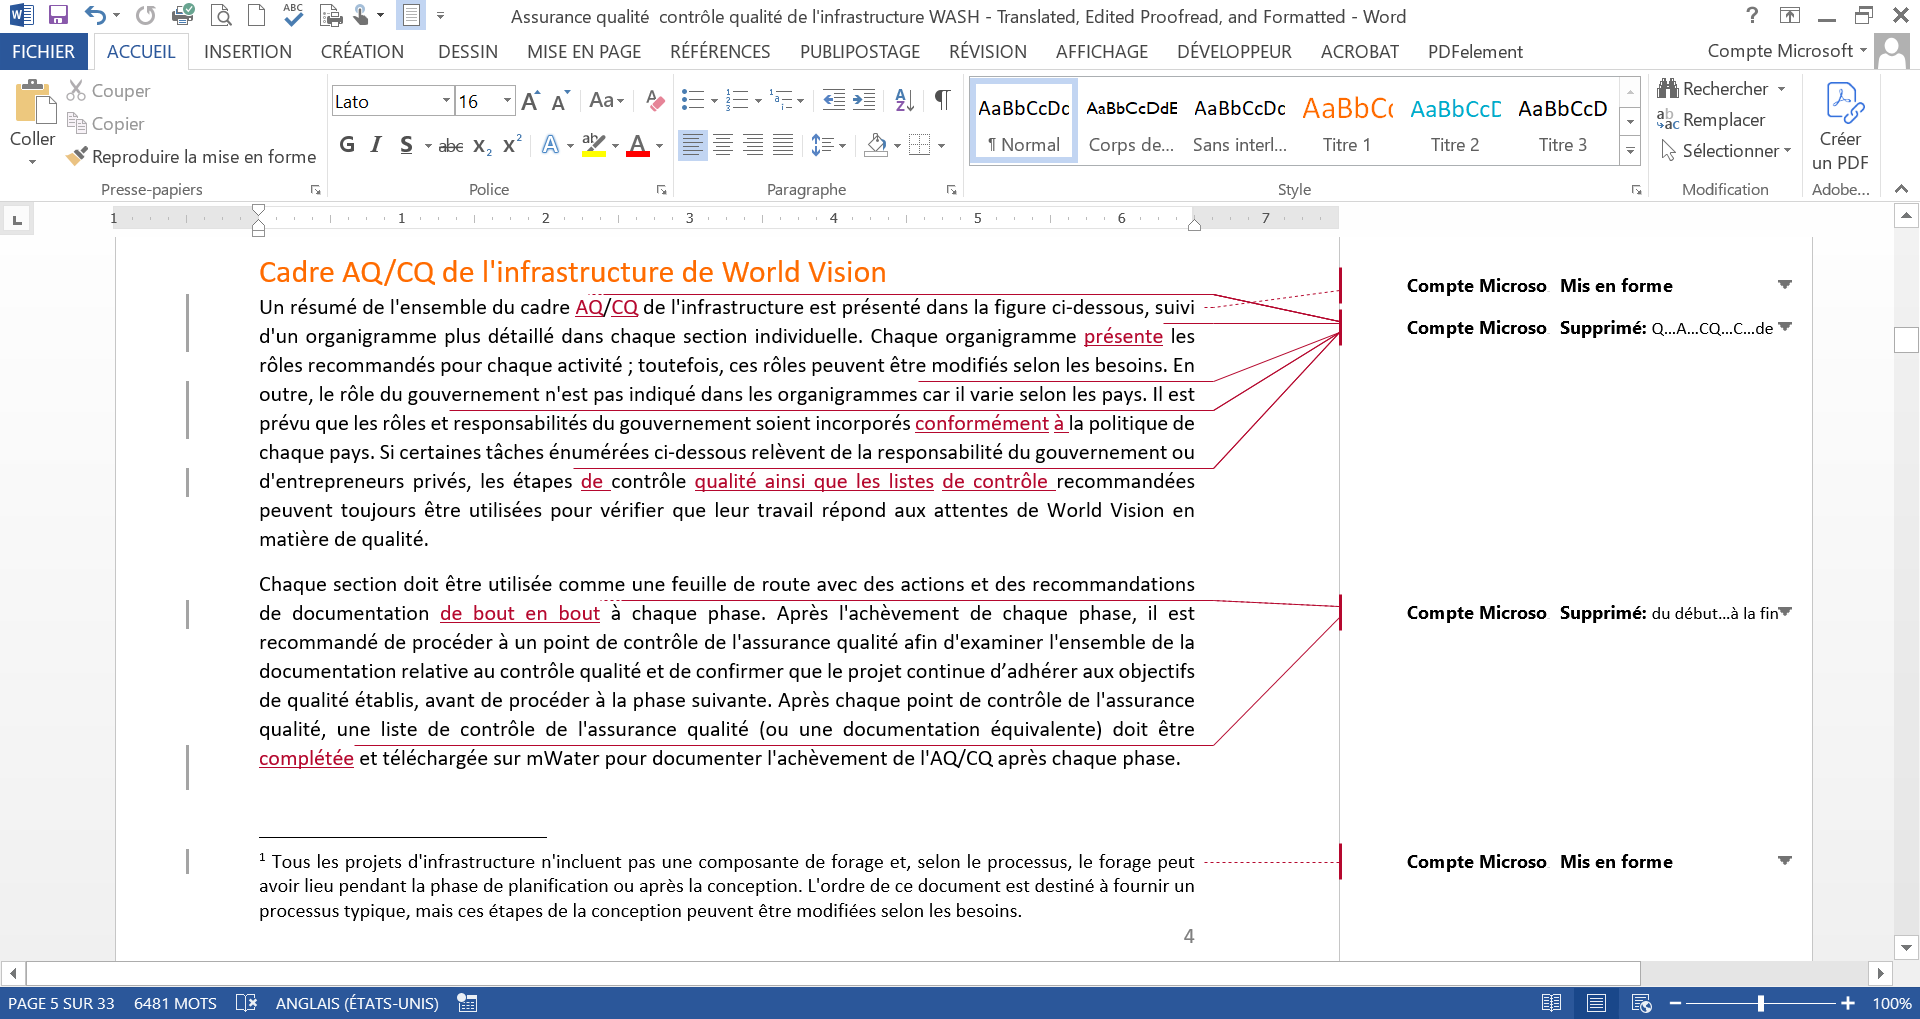The width and height of the screenshot is (1920, 1019).
Task: Create a PDF with Créer un PDF
Action: 1840,126
